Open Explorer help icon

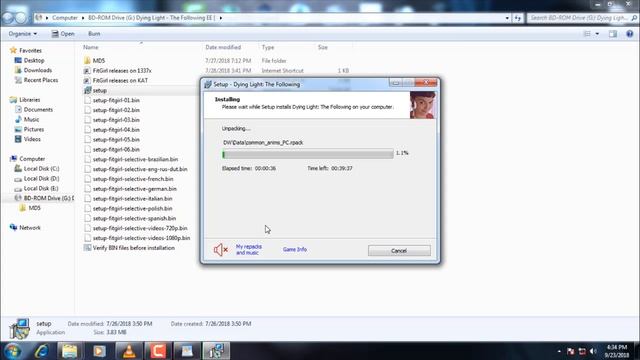point(630,34)
